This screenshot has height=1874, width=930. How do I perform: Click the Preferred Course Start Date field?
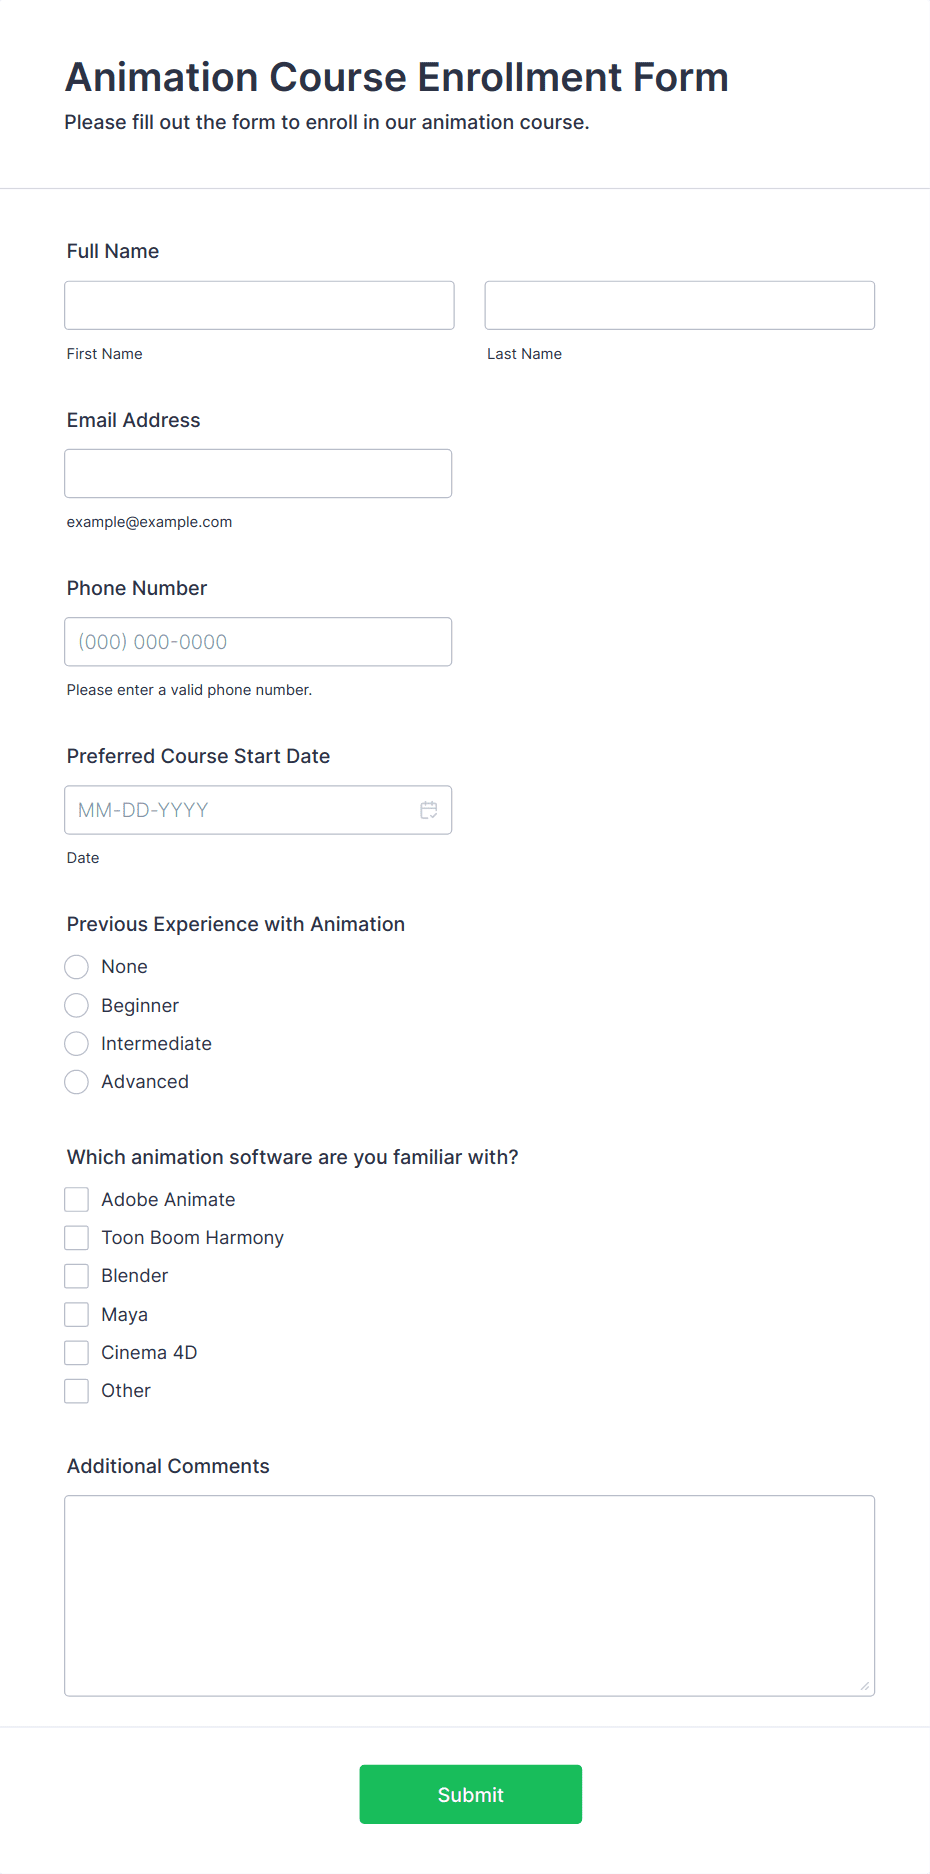click(x=258, y=810)
